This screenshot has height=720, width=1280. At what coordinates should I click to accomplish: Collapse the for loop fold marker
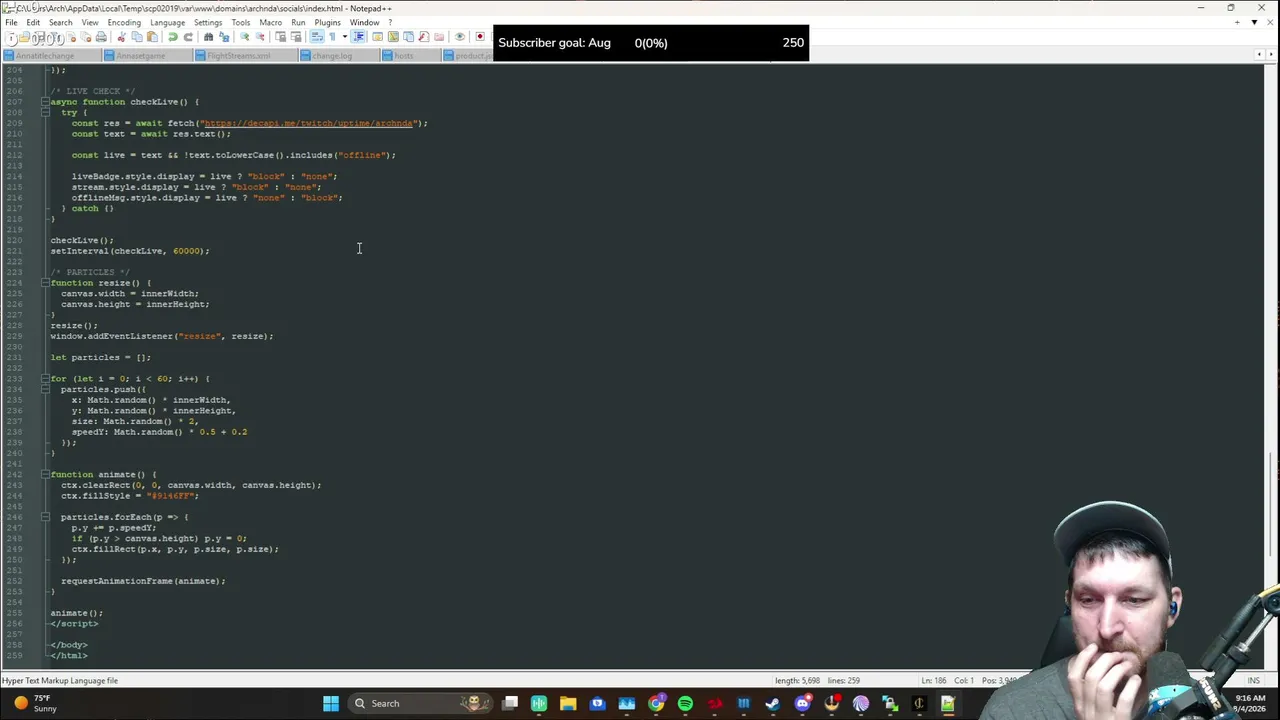click(45, 379)
